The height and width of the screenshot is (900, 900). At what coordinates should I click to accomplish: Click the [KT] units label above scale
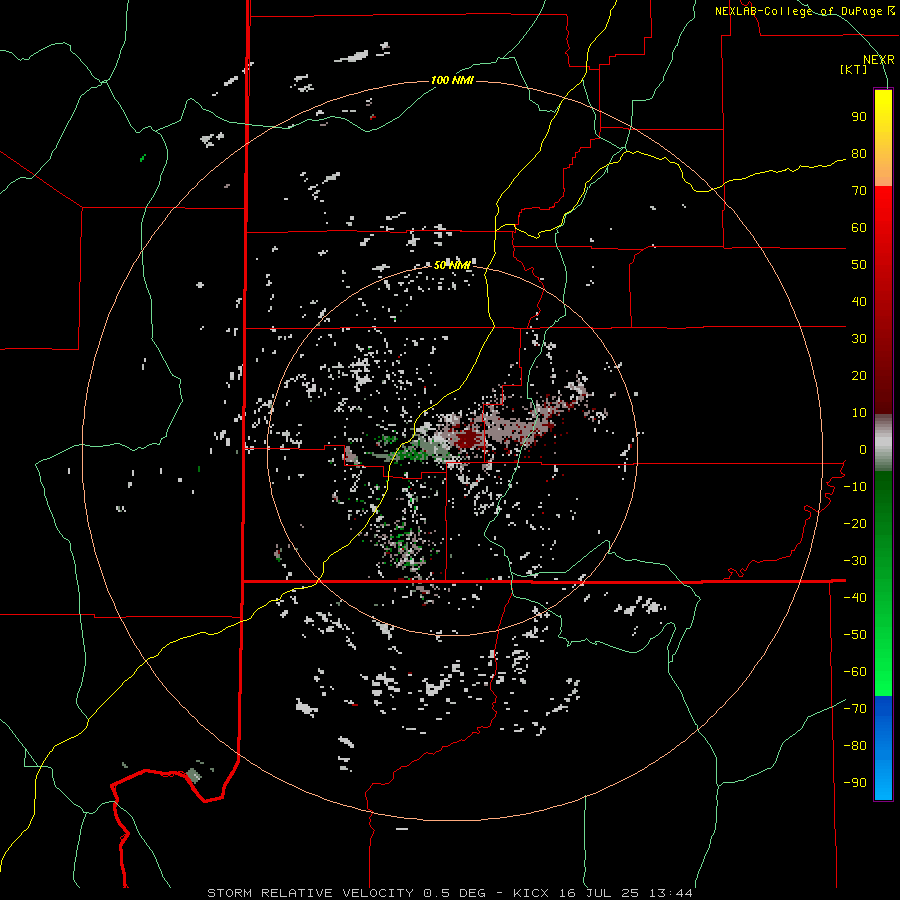(x=853, y=69)
